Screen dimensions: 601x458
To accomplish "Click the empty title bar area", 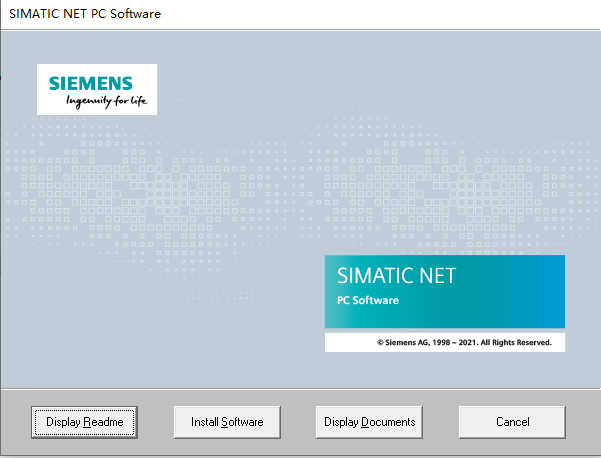I will (x=380, y=14).
